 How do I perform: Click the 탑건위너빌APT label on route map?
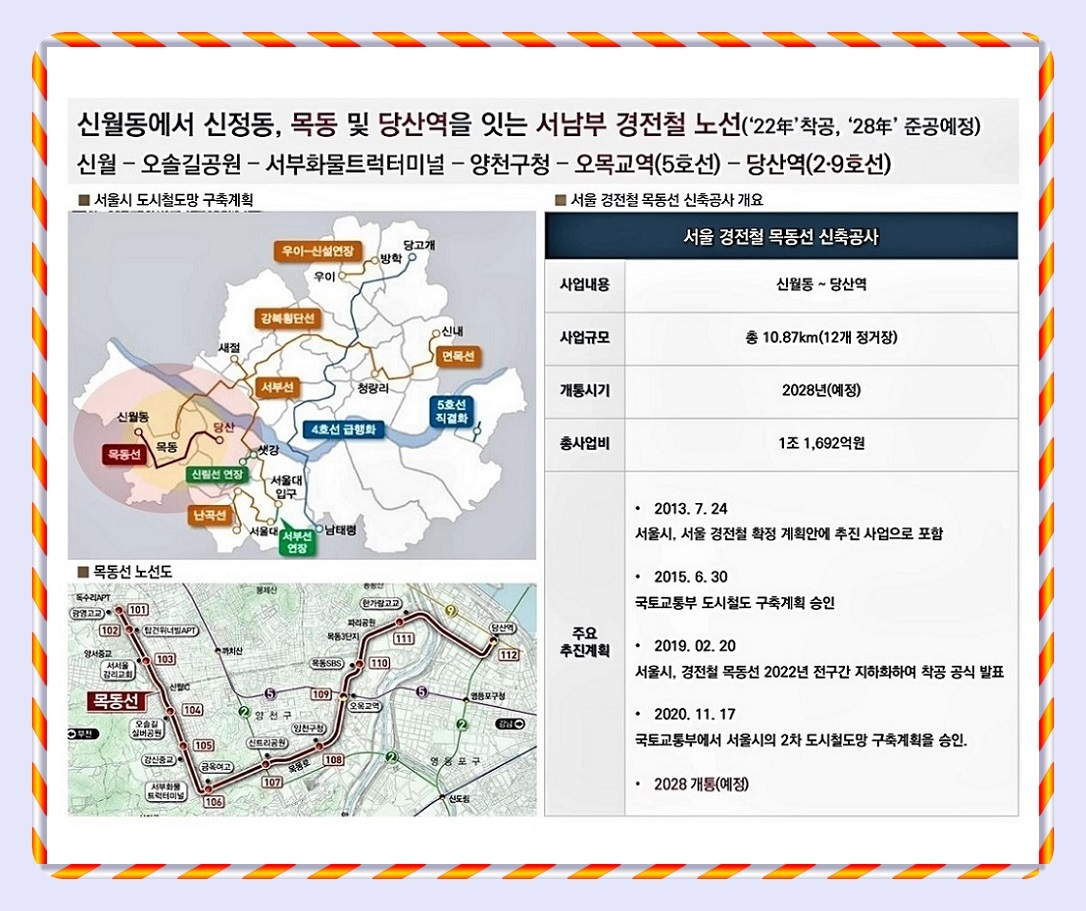click(x=170, y=630)
